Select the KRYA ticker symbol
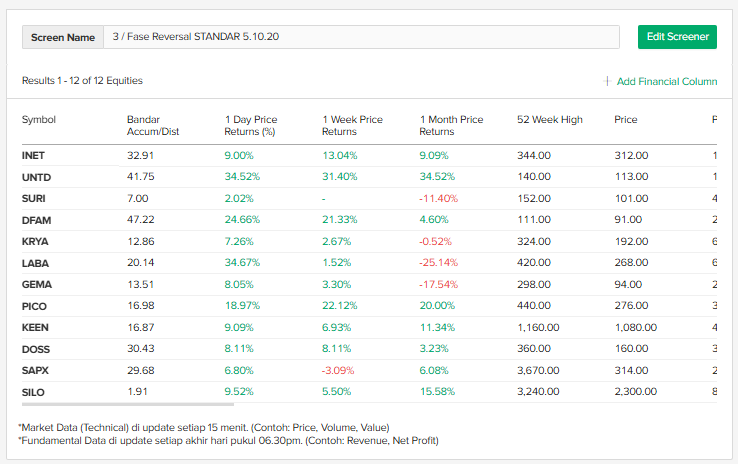The height and width of the screenshot is (464, 738). 35,242
